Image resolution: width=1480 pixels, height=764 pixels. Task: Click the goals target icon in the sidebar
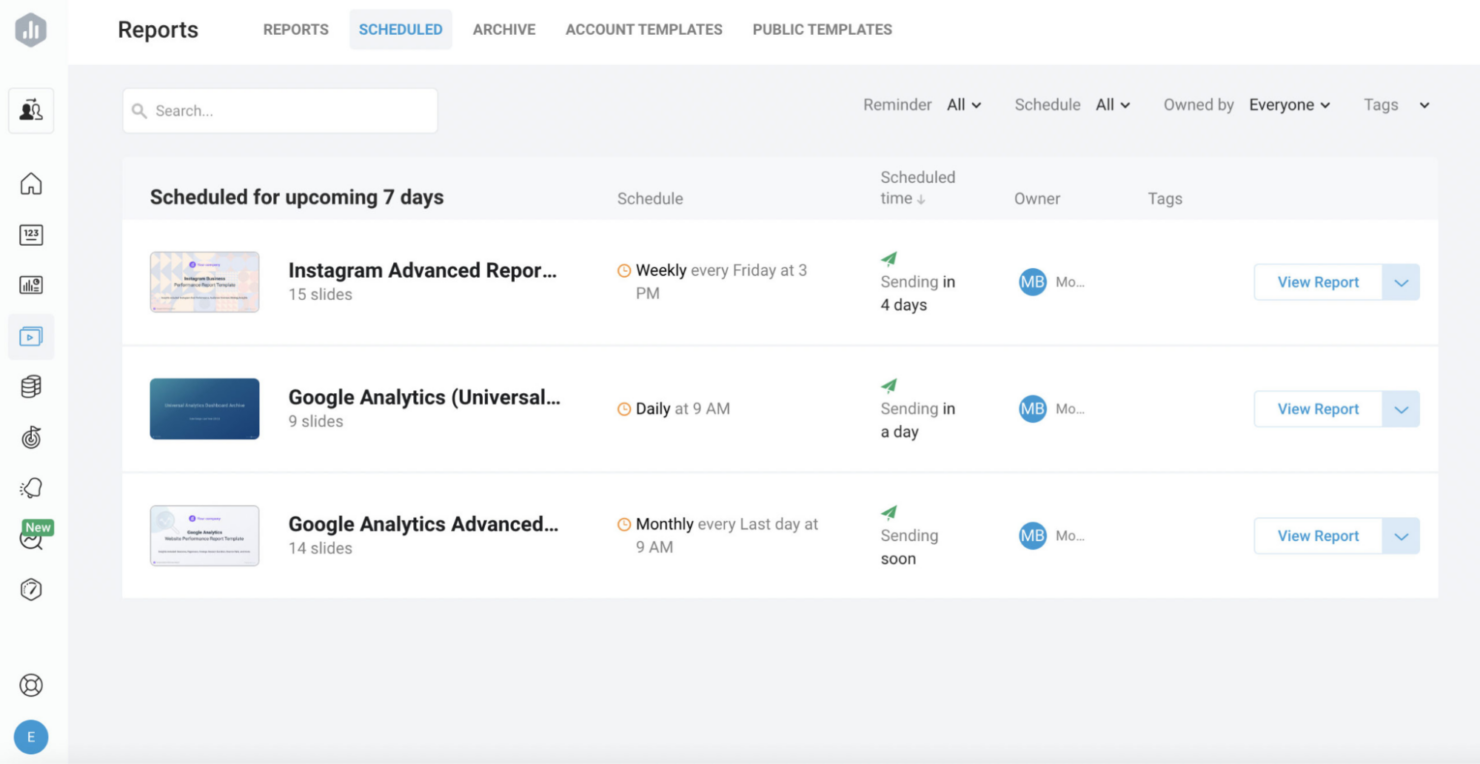point(30,437)
